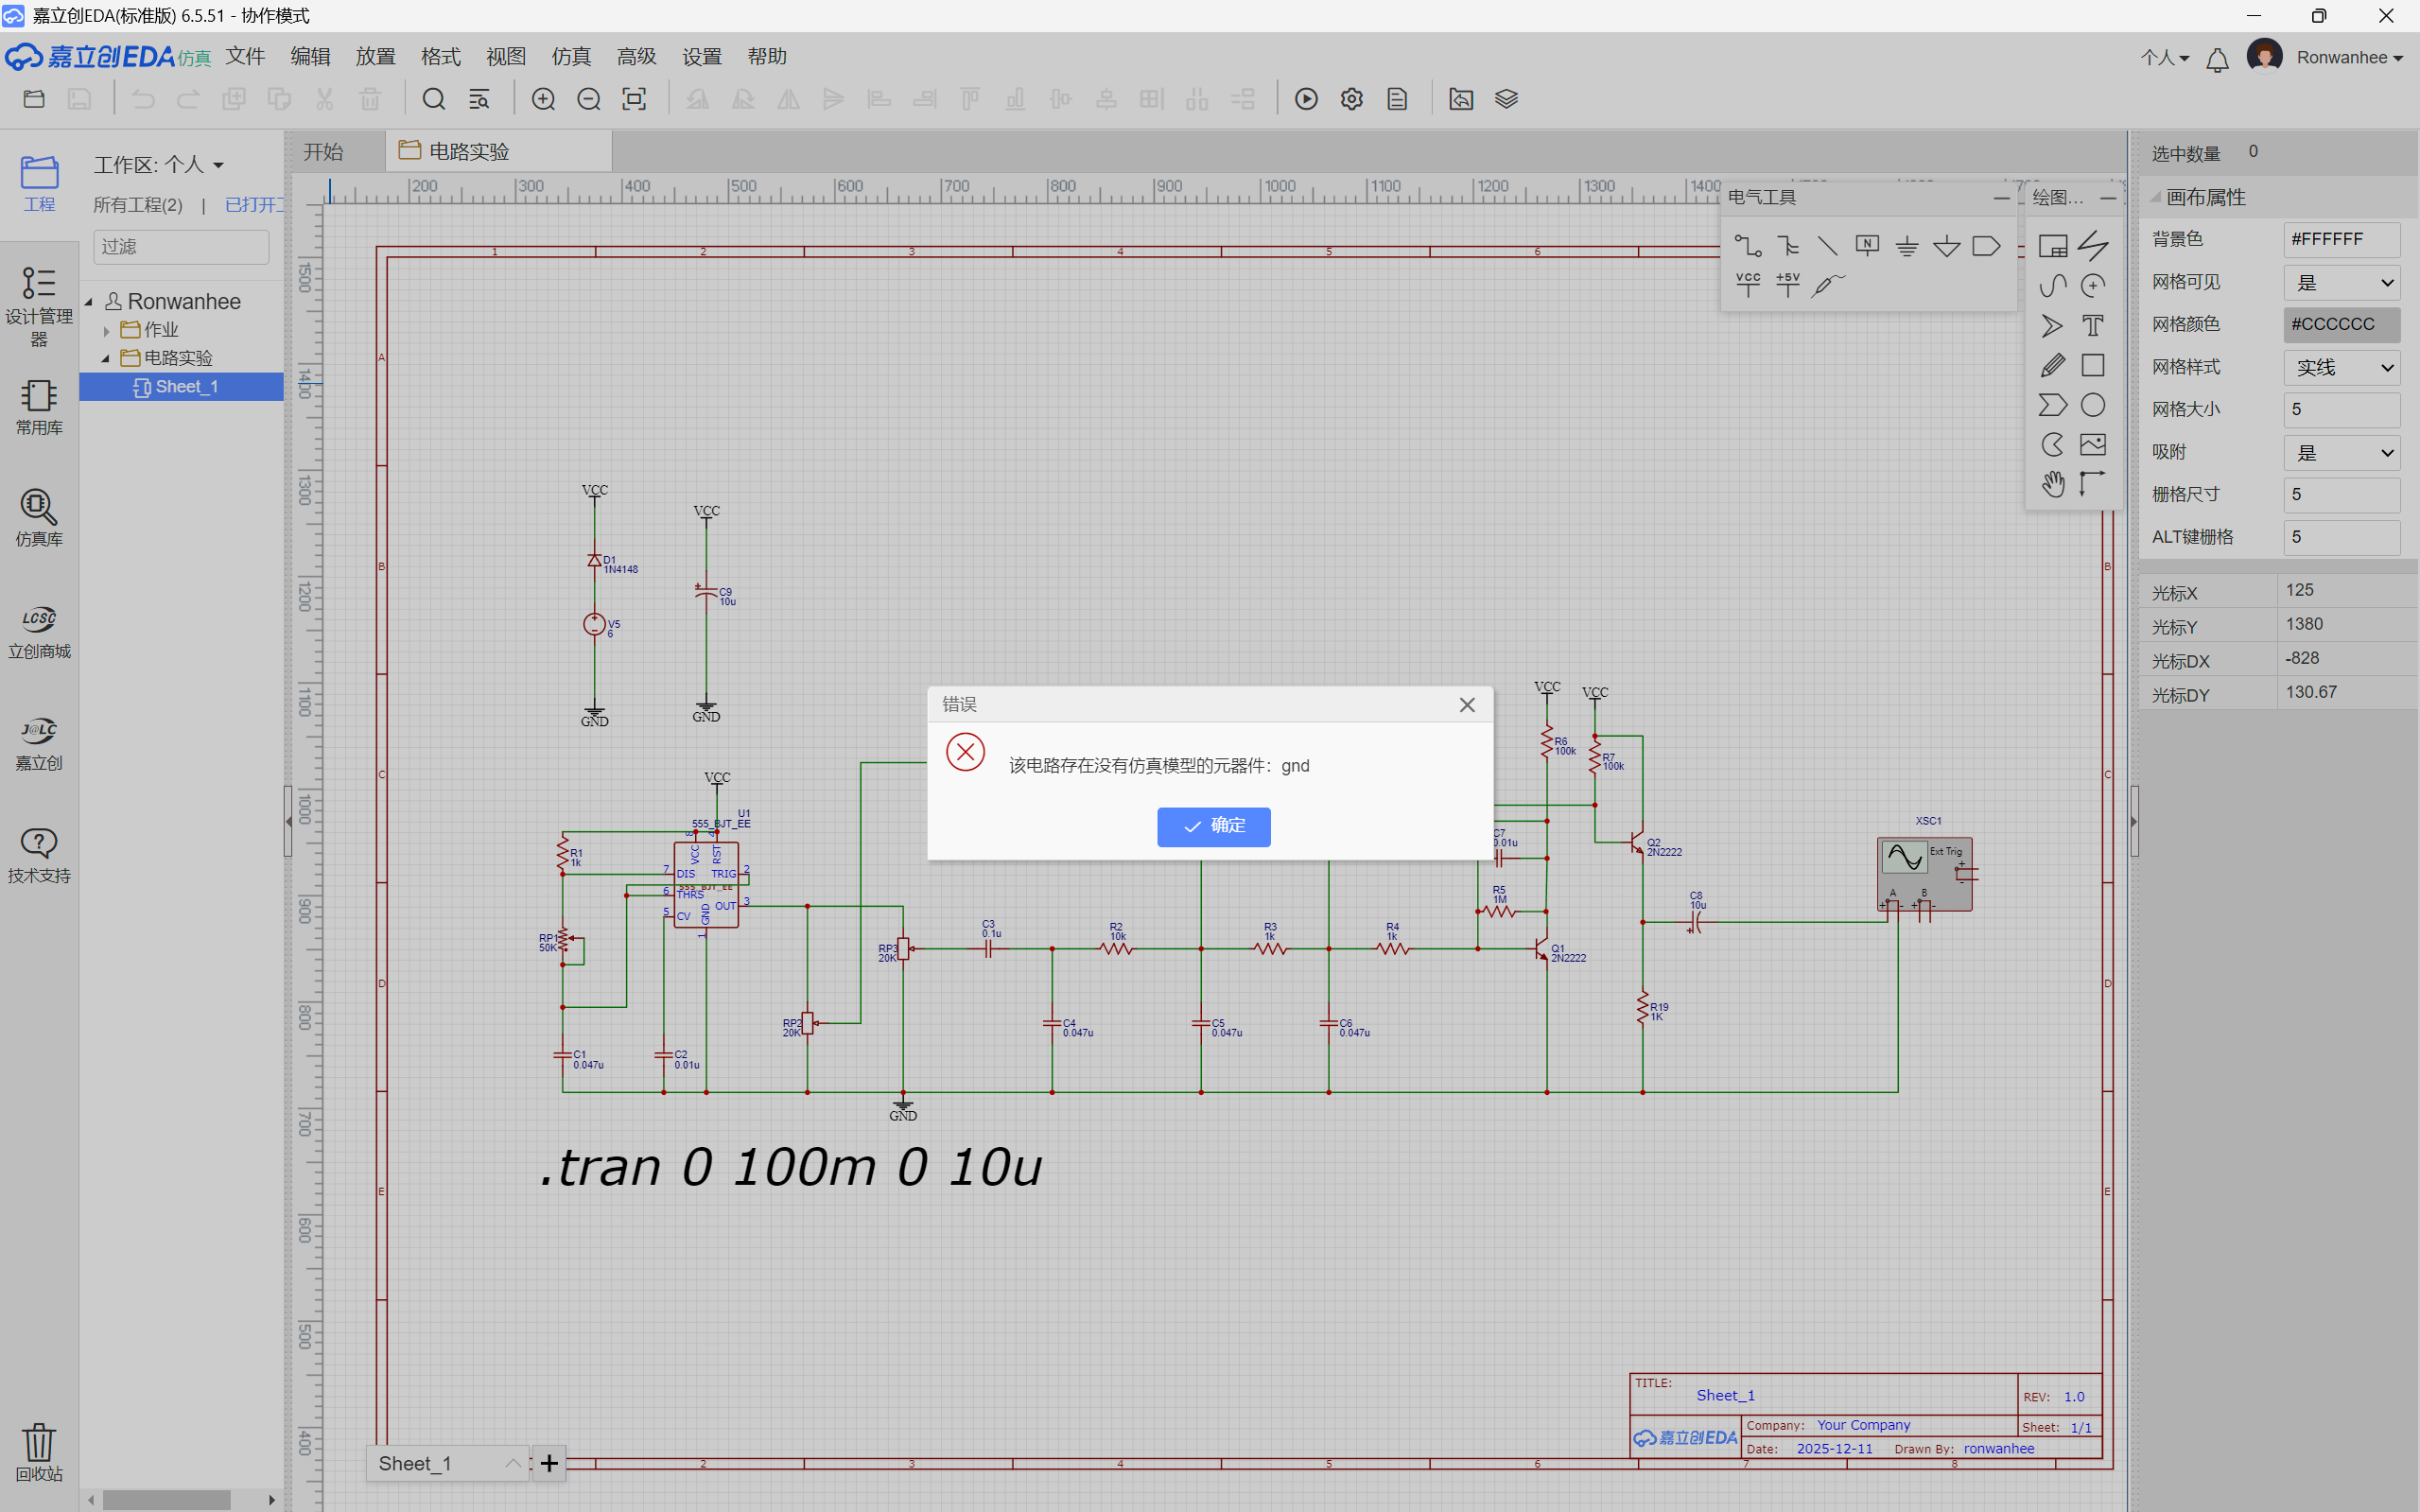
Task: Click the zoom in toolbar icon
Action: click(x=543, y=99)
